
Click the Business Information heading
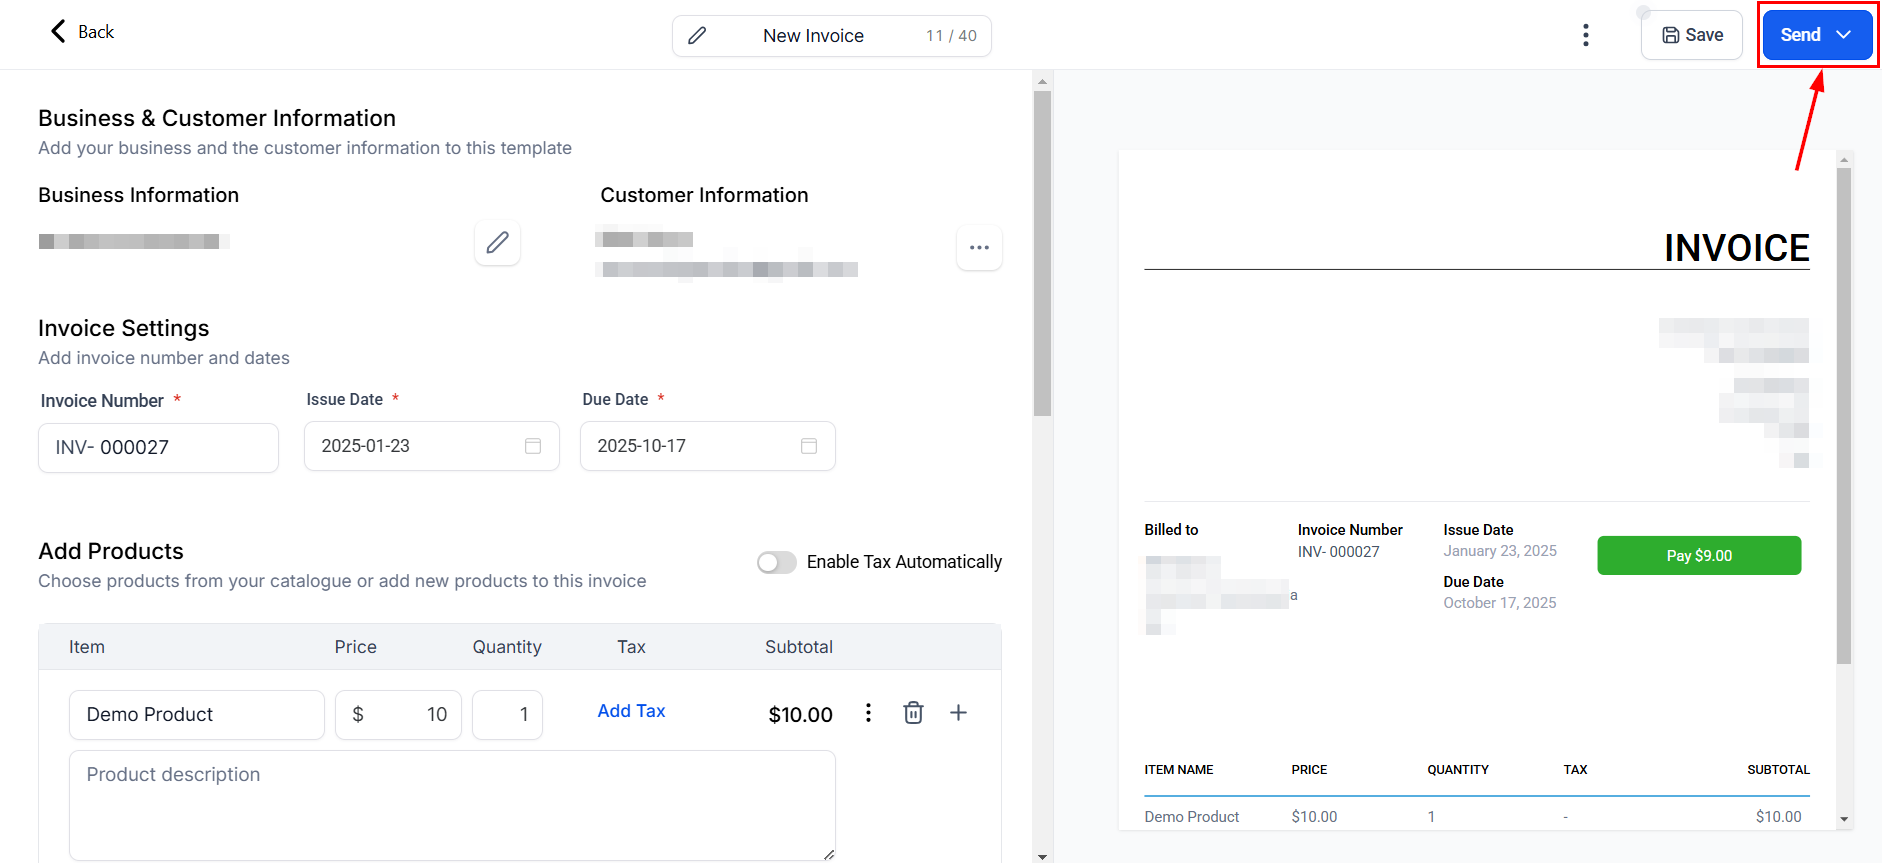click(138, 195)
